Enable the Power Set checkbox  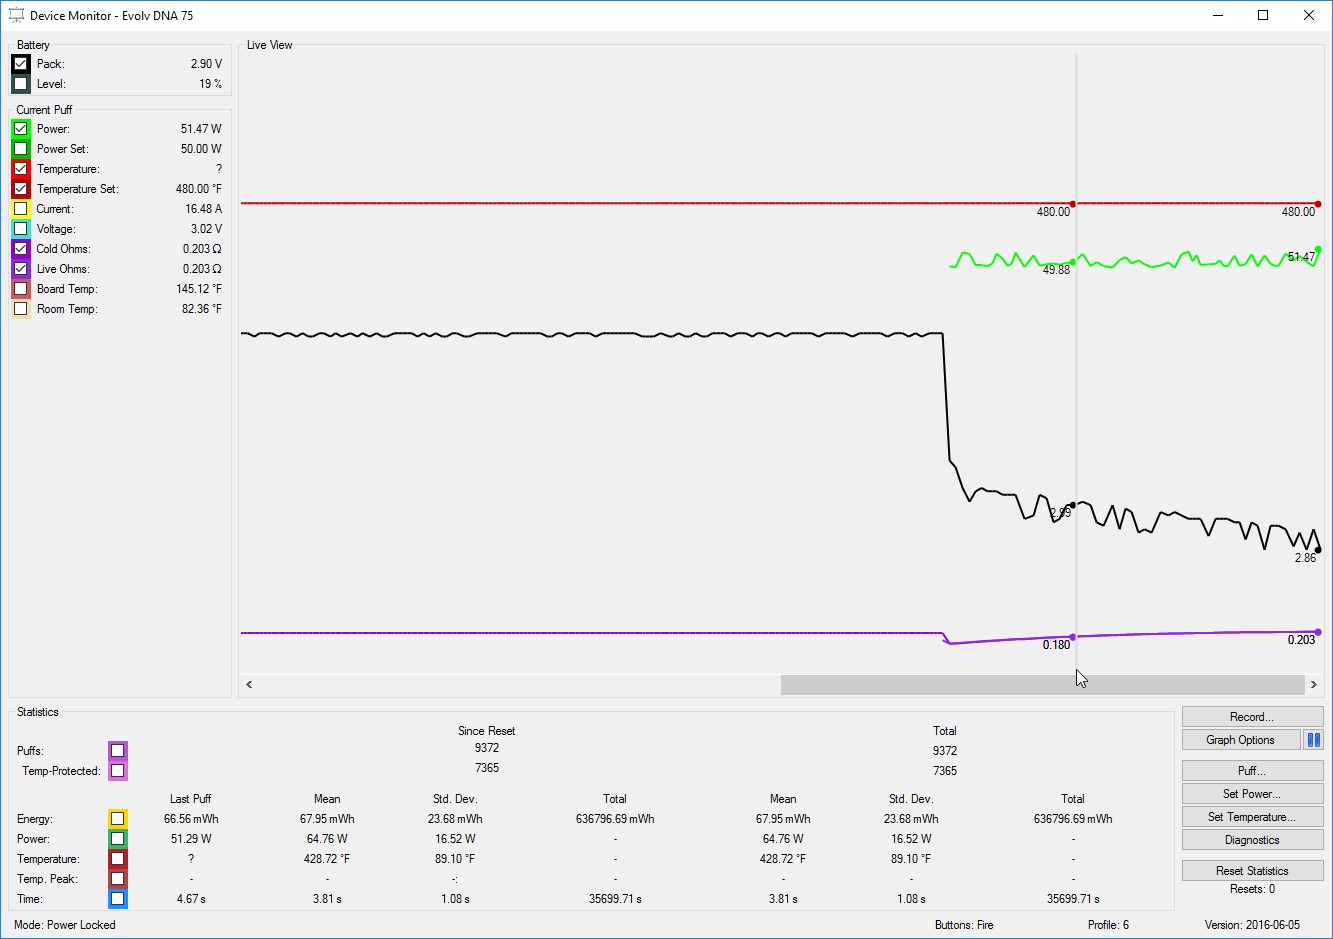pyautogui.click(x=20, y=149)
